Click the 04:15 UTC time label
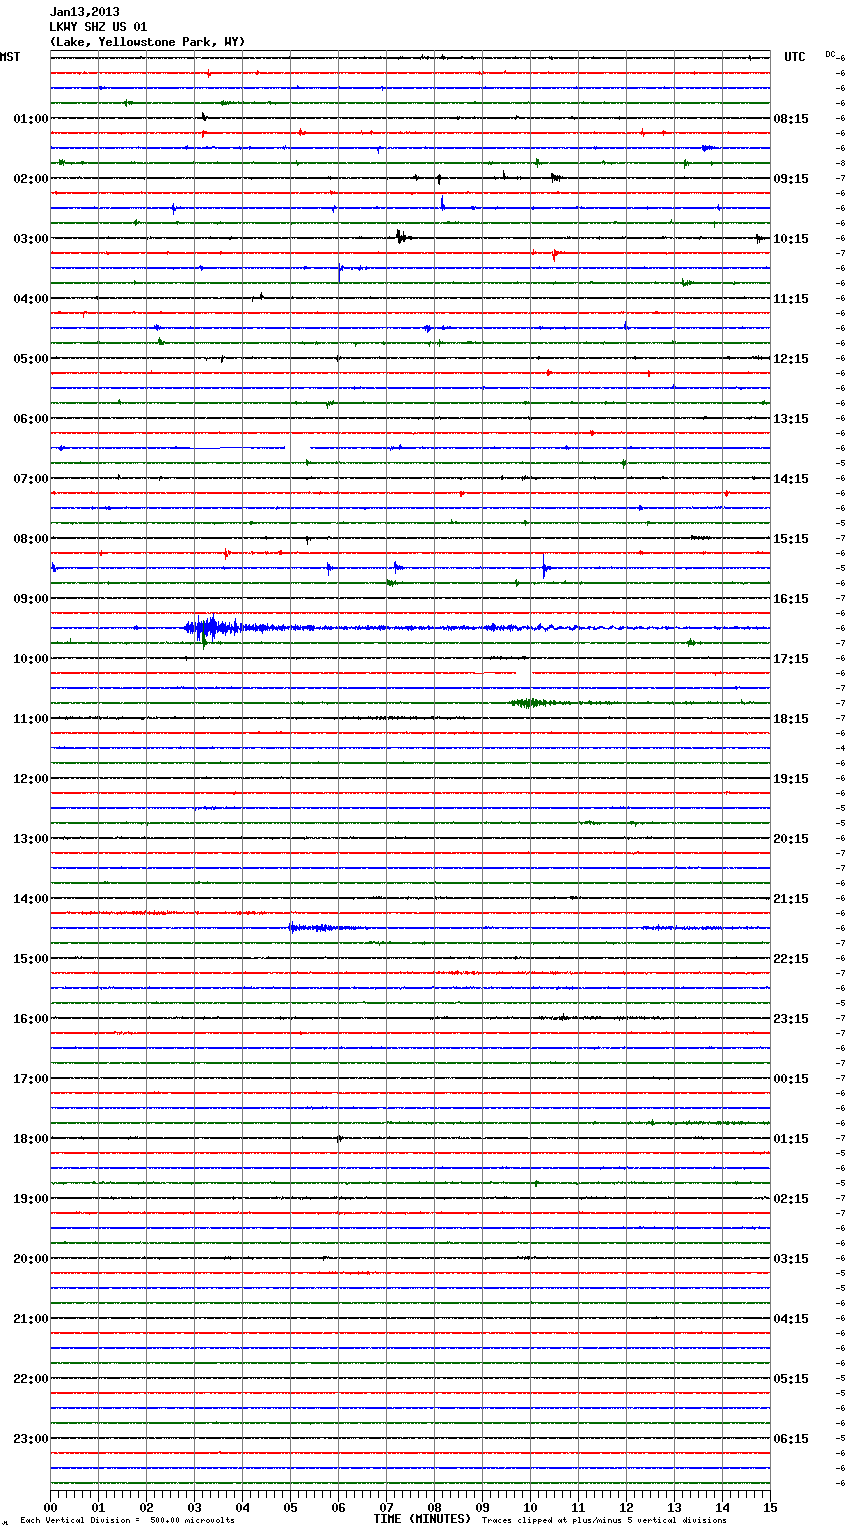 click(x=791, y=1319)
